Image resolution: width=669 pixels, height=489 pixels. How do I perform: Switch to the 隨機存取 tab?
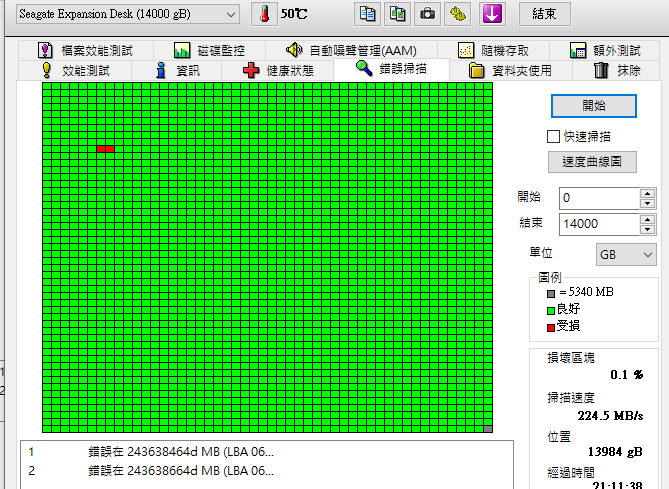click(x=493, y=50)
